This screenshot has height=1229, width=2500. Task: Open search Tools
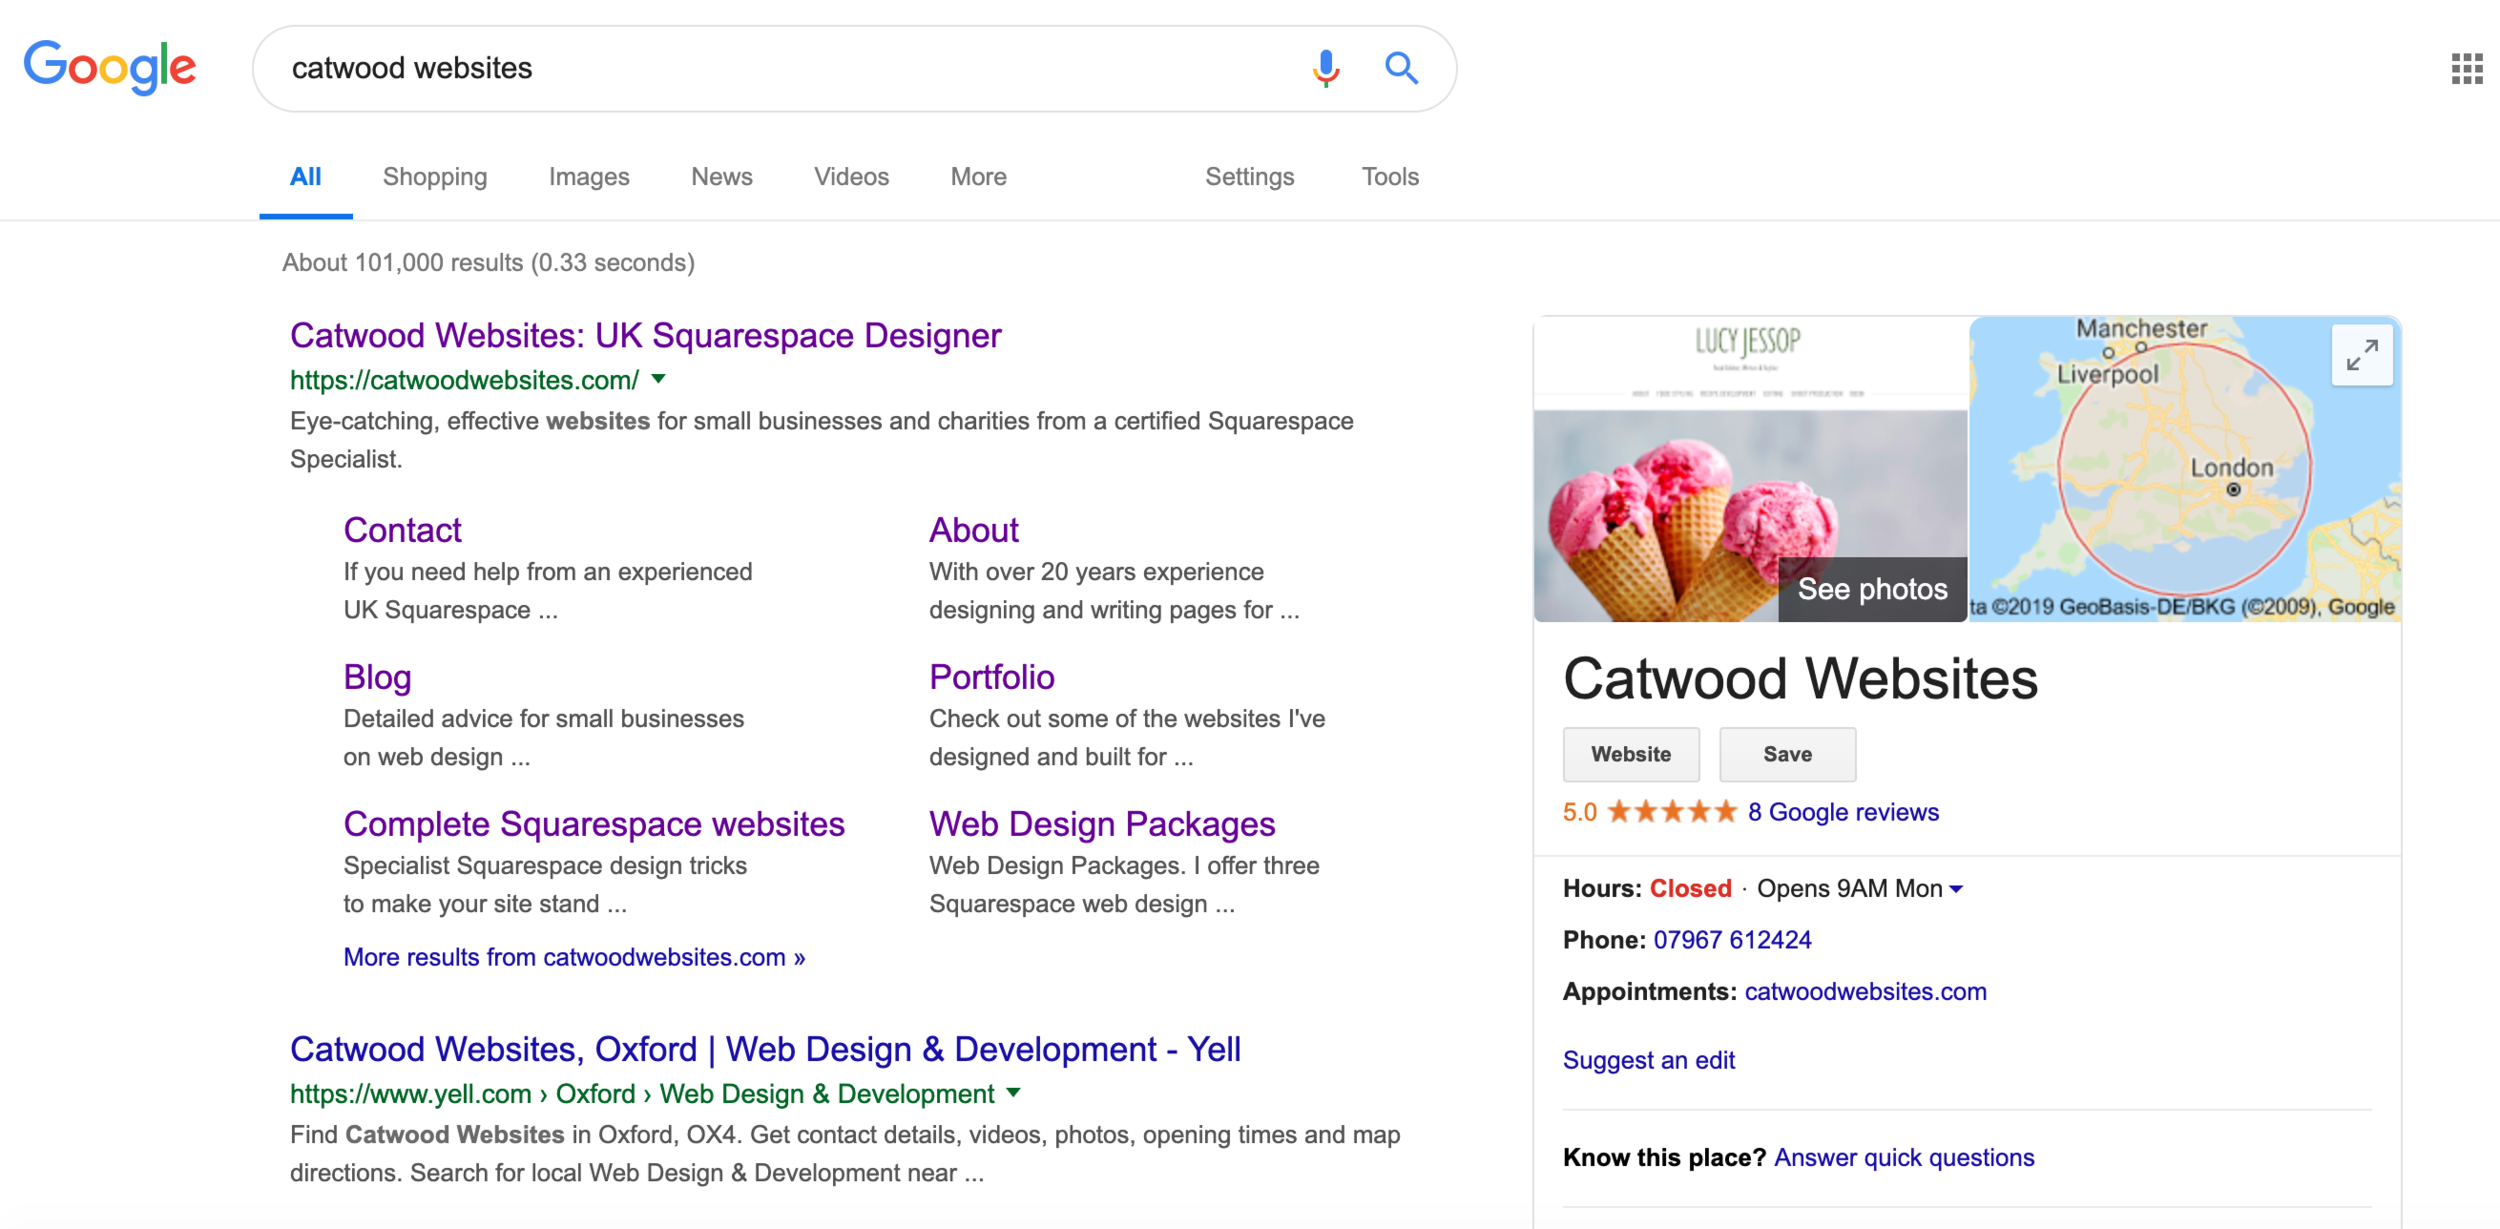(x=1390, y=177)
